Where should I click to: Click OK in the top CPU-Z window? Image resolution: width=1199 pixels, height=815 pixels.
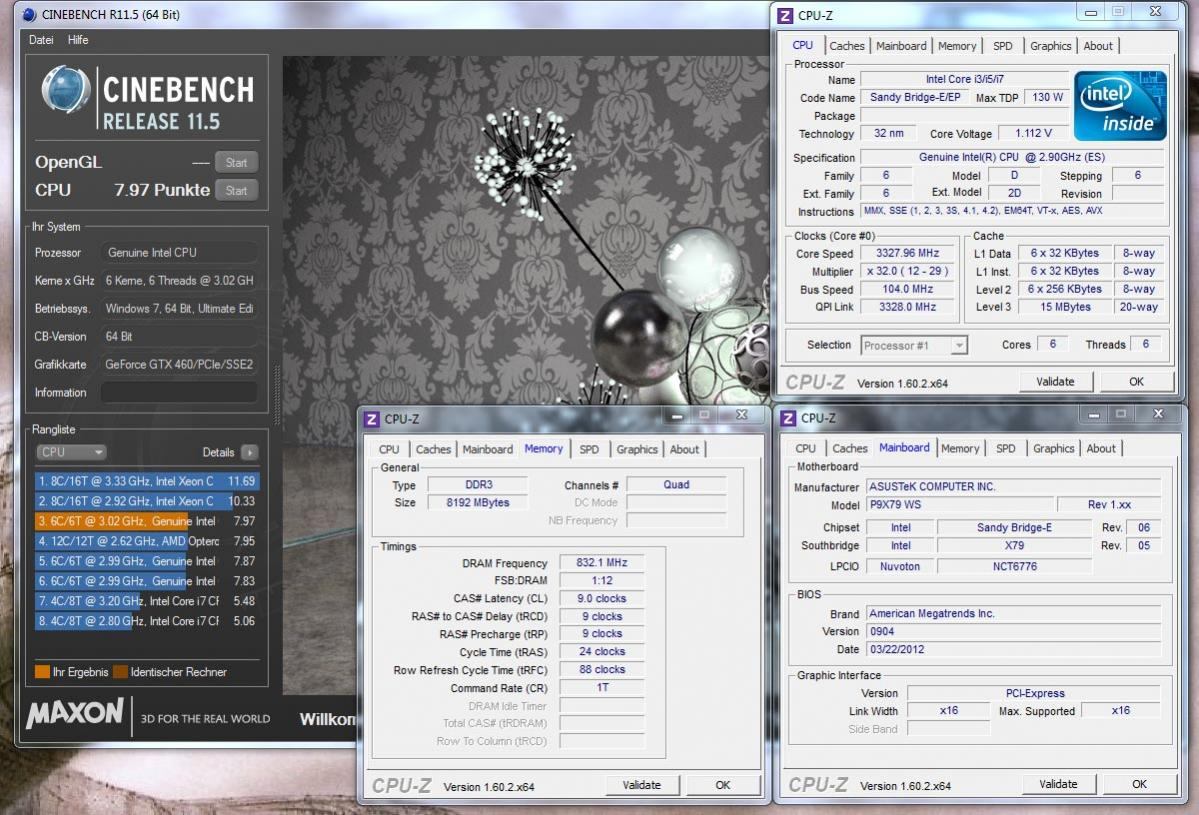[x=1136, y=382]
